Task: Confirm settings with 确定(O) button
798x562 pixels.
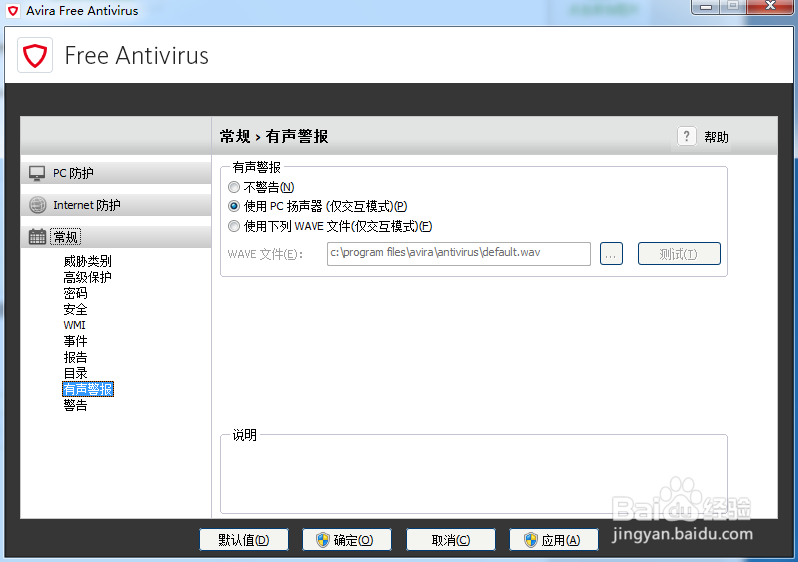Action: pyautogui.click(x=347, y=540)
